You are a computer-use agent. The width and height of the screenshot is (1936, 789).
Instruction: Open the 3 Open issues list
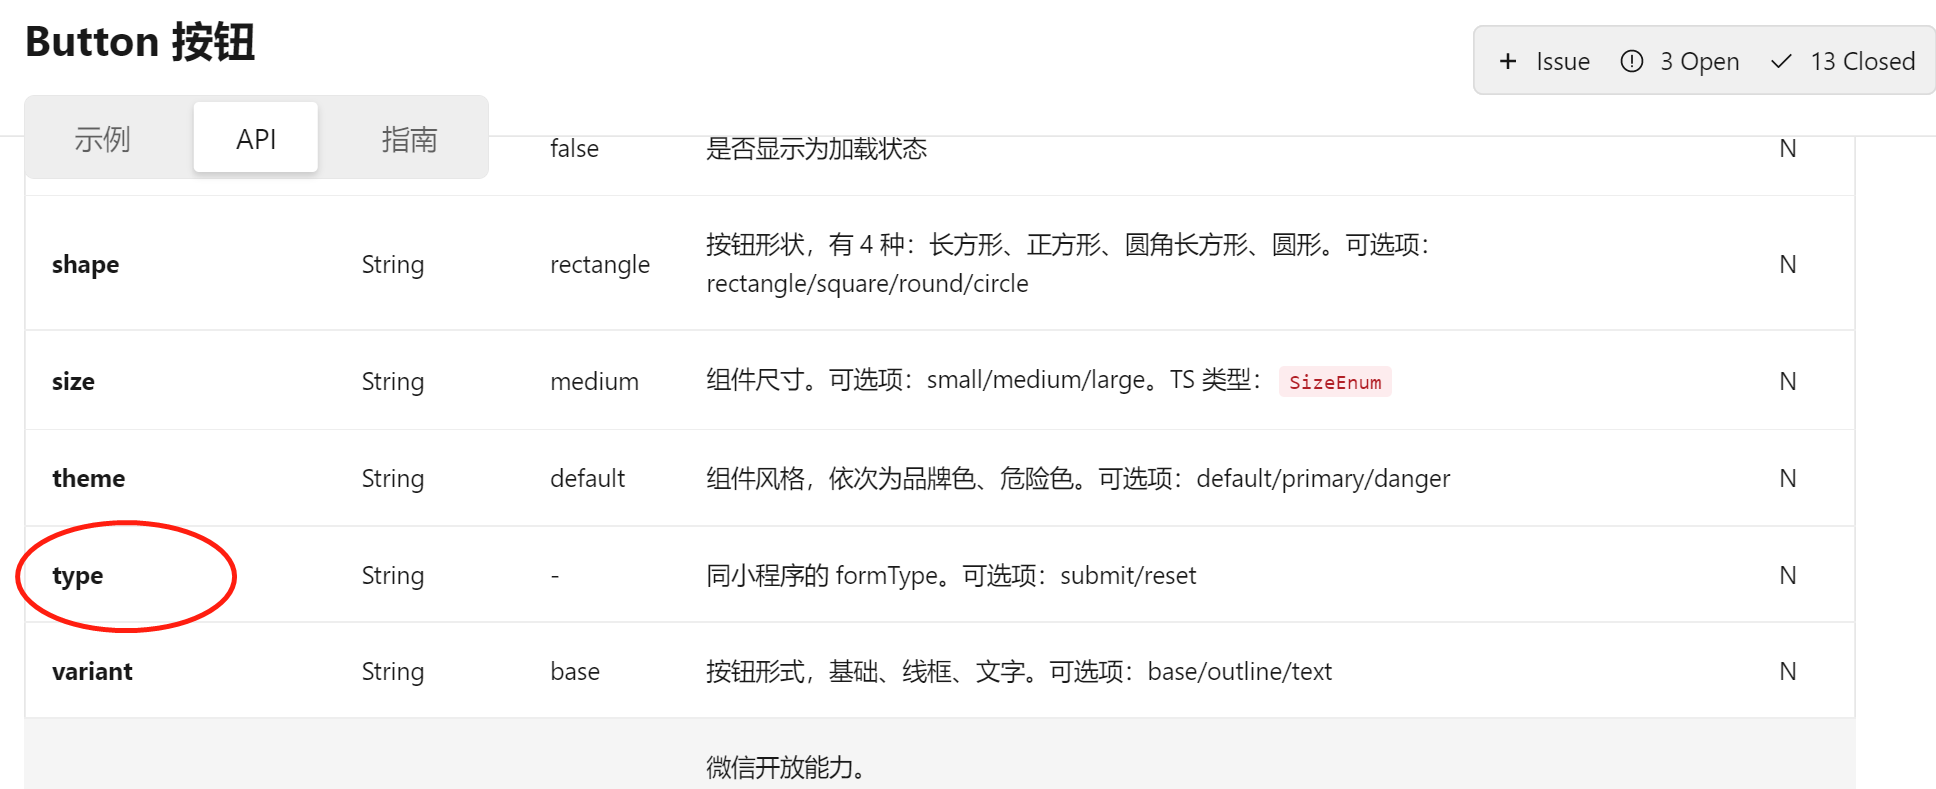(1680, 61)
